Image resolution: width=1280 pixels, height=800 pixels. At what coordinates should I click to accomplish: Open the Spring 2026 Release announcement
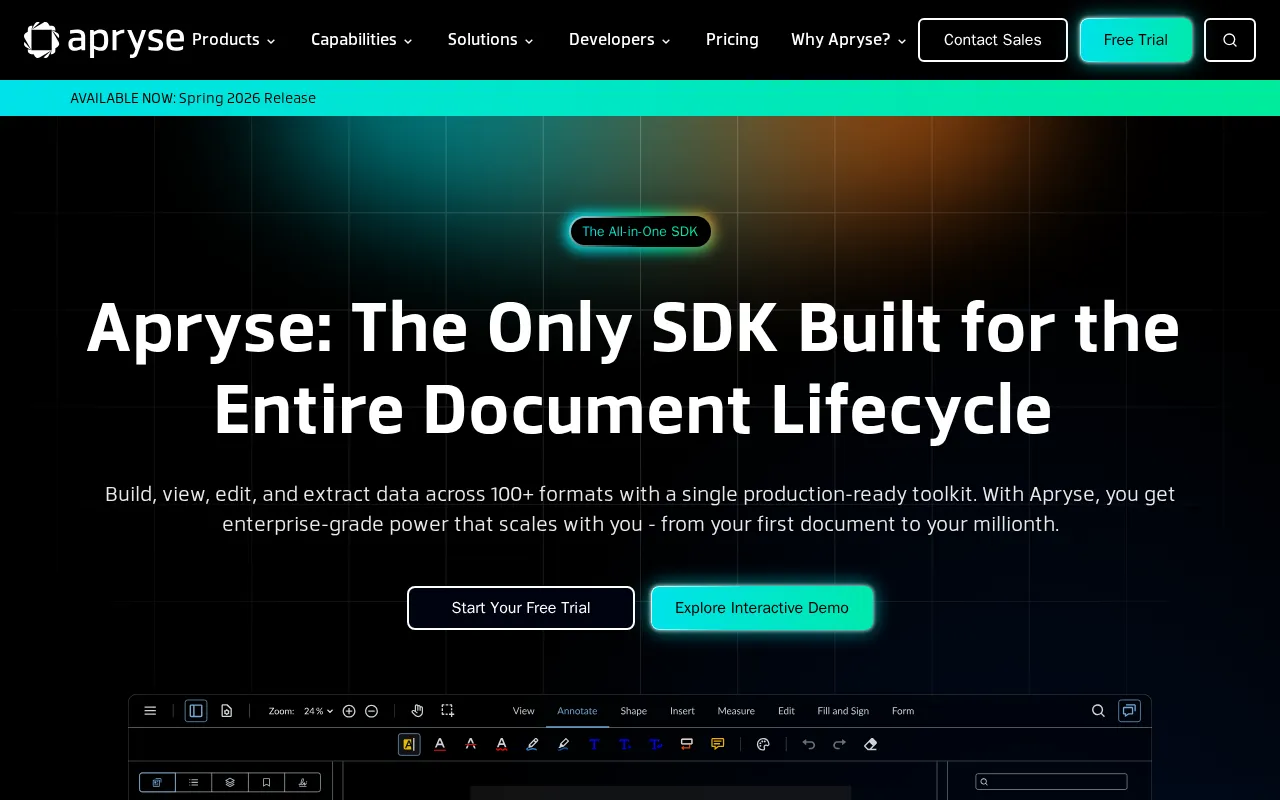pyautogui.click(x=193, y=98)
